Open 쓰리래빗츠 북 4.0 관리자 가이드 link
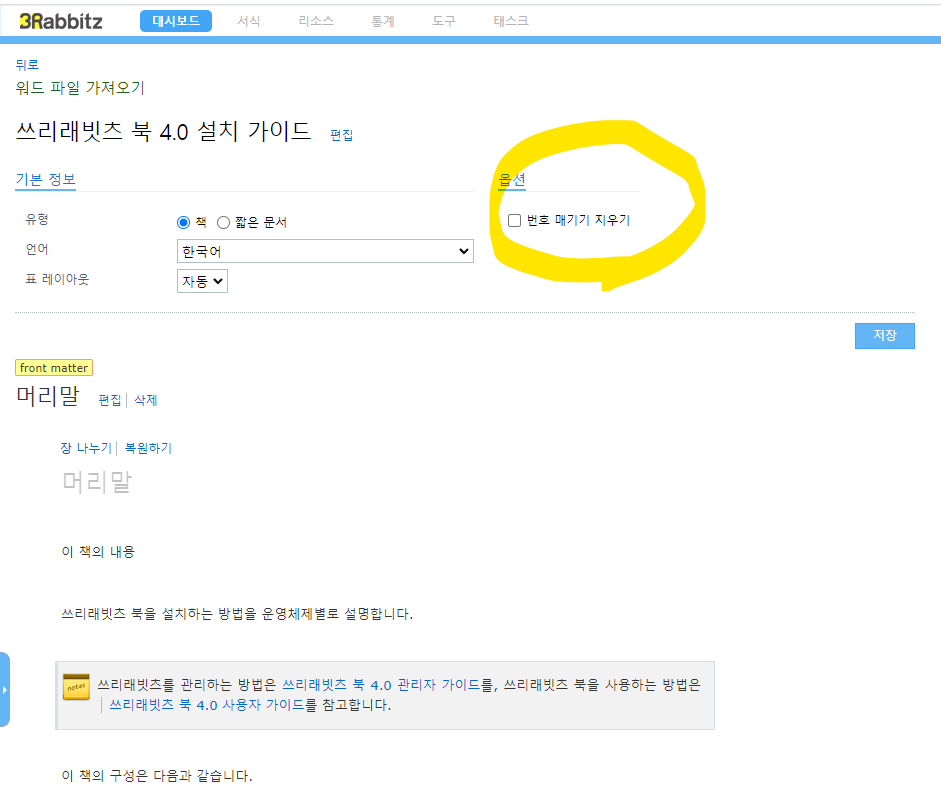The width and height of the screenshot is (941, 791). [x=381, y=685]
